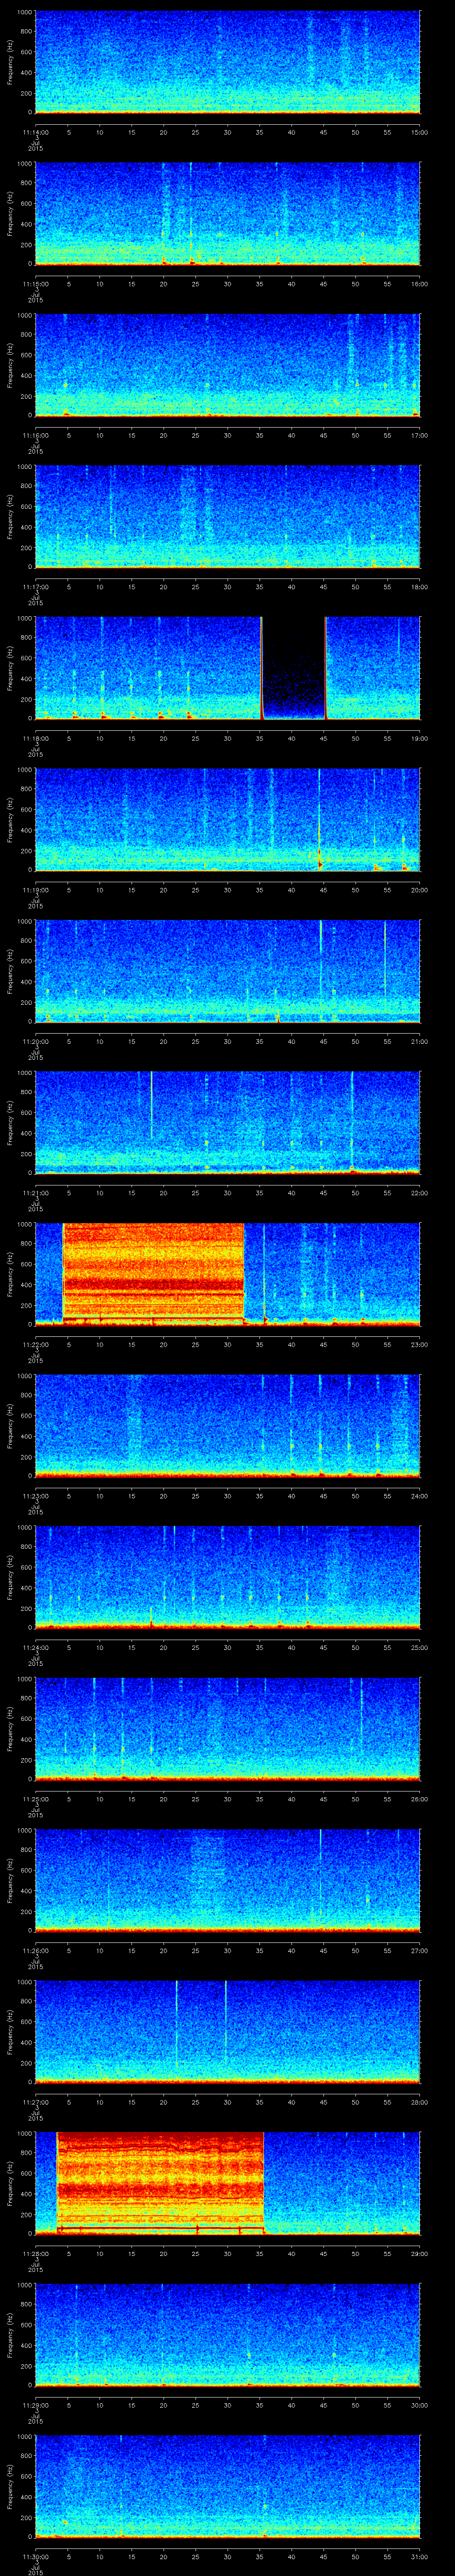Screen dimensions: 455x2576
Task: Click the 30:00 end time label
Action: point(420,2405)
